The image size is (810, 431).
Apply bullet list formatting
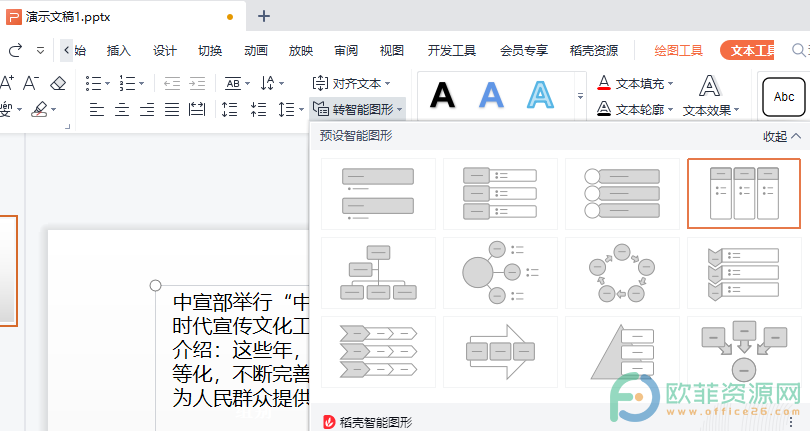click(94, 83)
